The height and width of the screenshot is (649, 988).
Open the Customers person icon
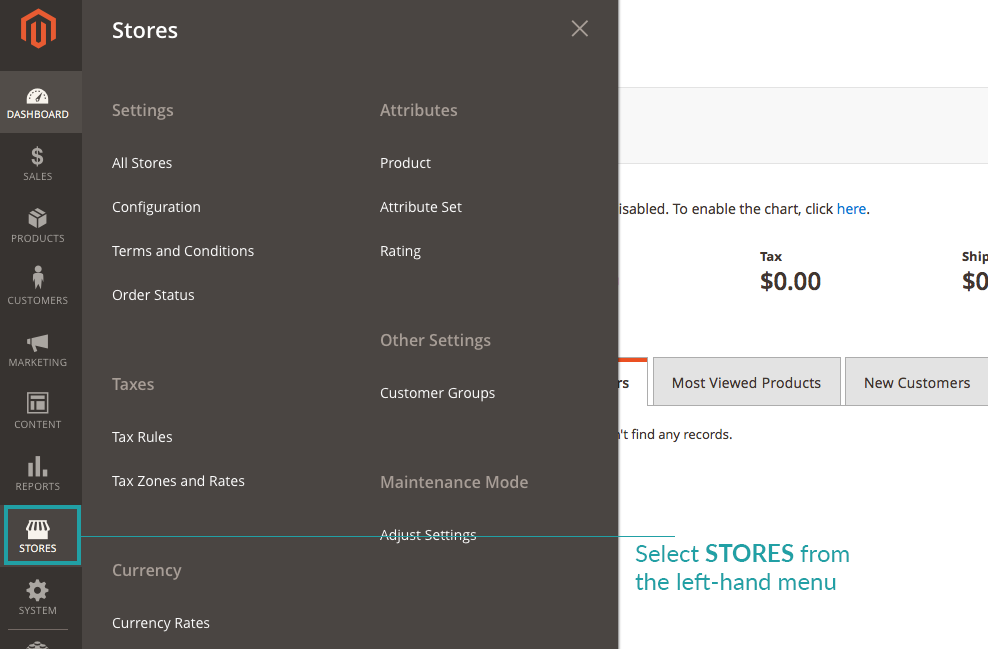38,280
